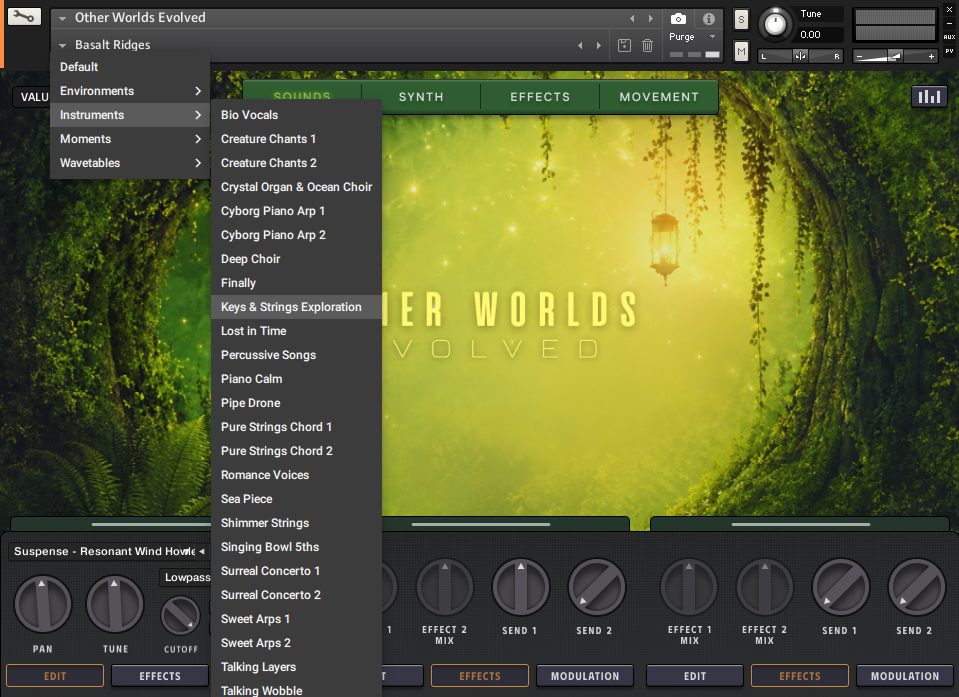Switch to the SYNTH tab
The height and width of the screenshot is (697, 959).
(x=421, y=97)
